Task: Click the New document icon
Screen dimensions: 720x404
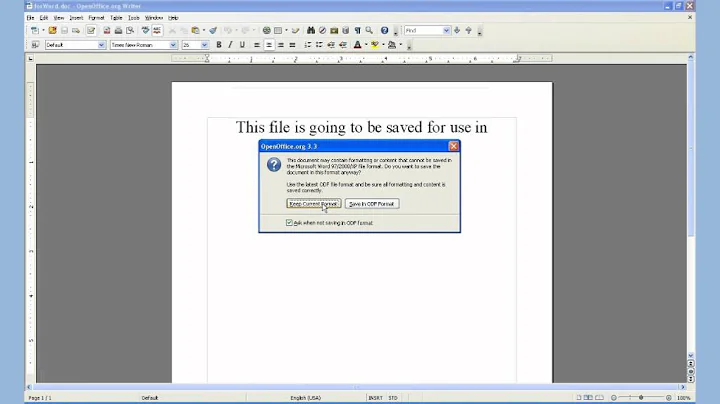Action: point(34,30)
